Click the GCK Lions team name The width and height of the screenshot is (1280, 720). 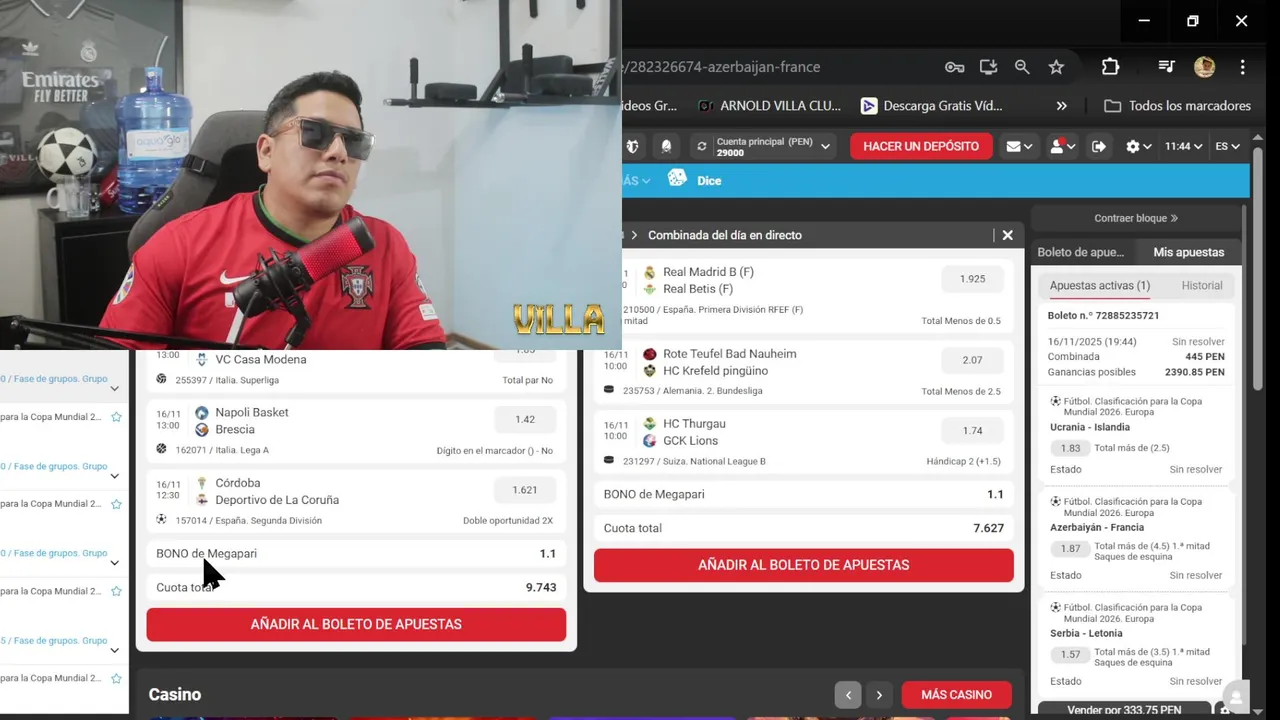tap(690, 441)
